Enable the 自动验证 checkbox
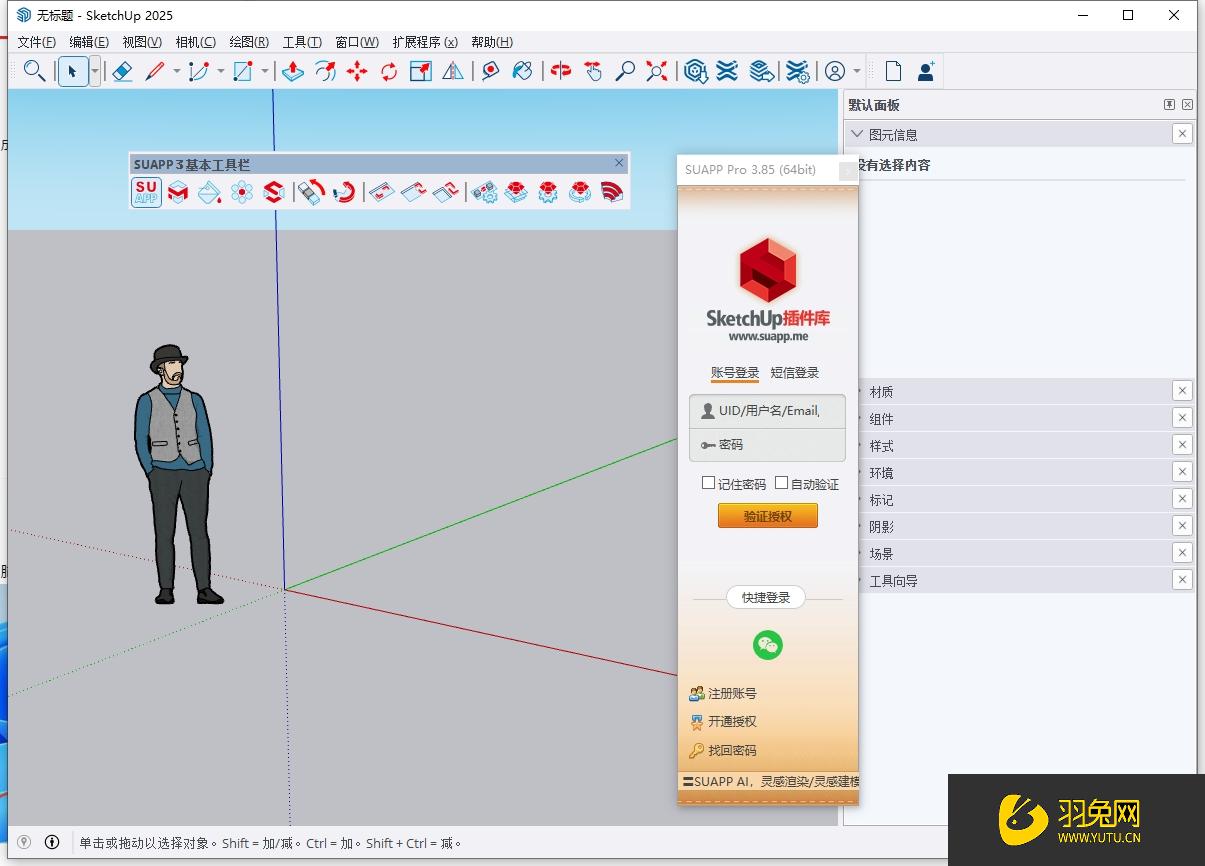The height and width of the screenshot is (866, 1205). click(x=782, y=483)
